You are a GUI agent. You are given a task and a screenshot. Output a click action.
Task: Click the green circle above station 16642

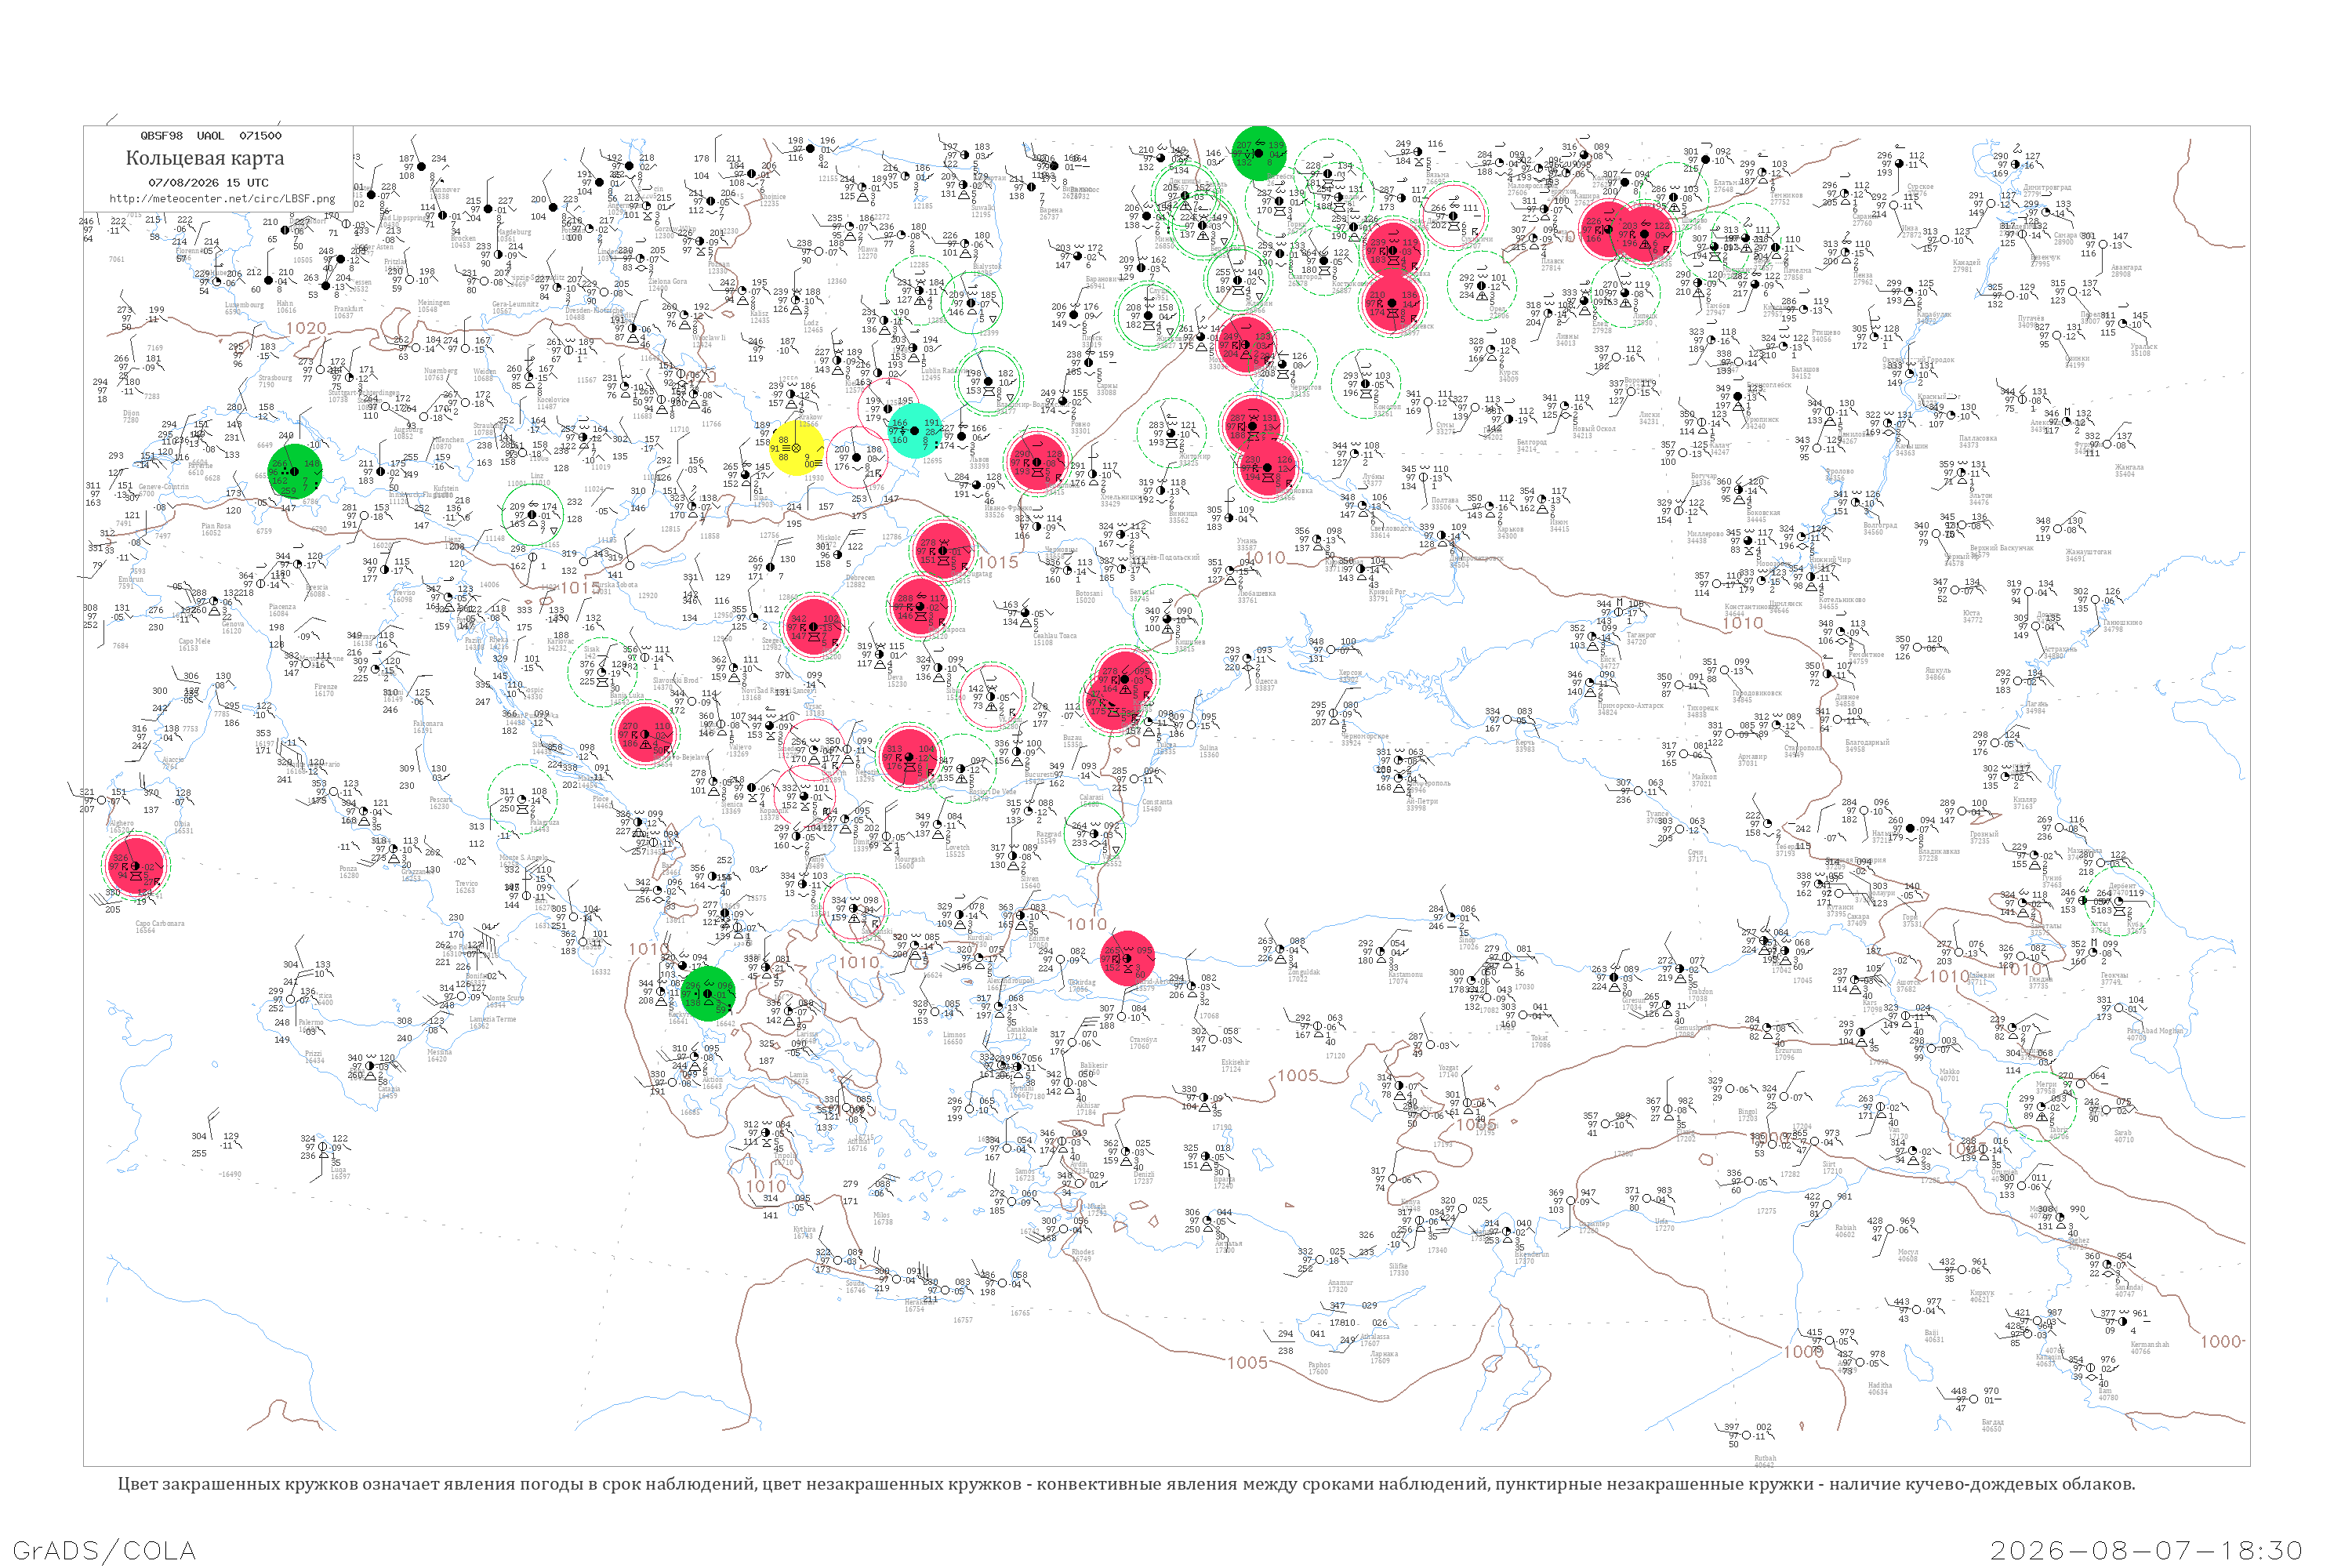(x=708, y=993)
